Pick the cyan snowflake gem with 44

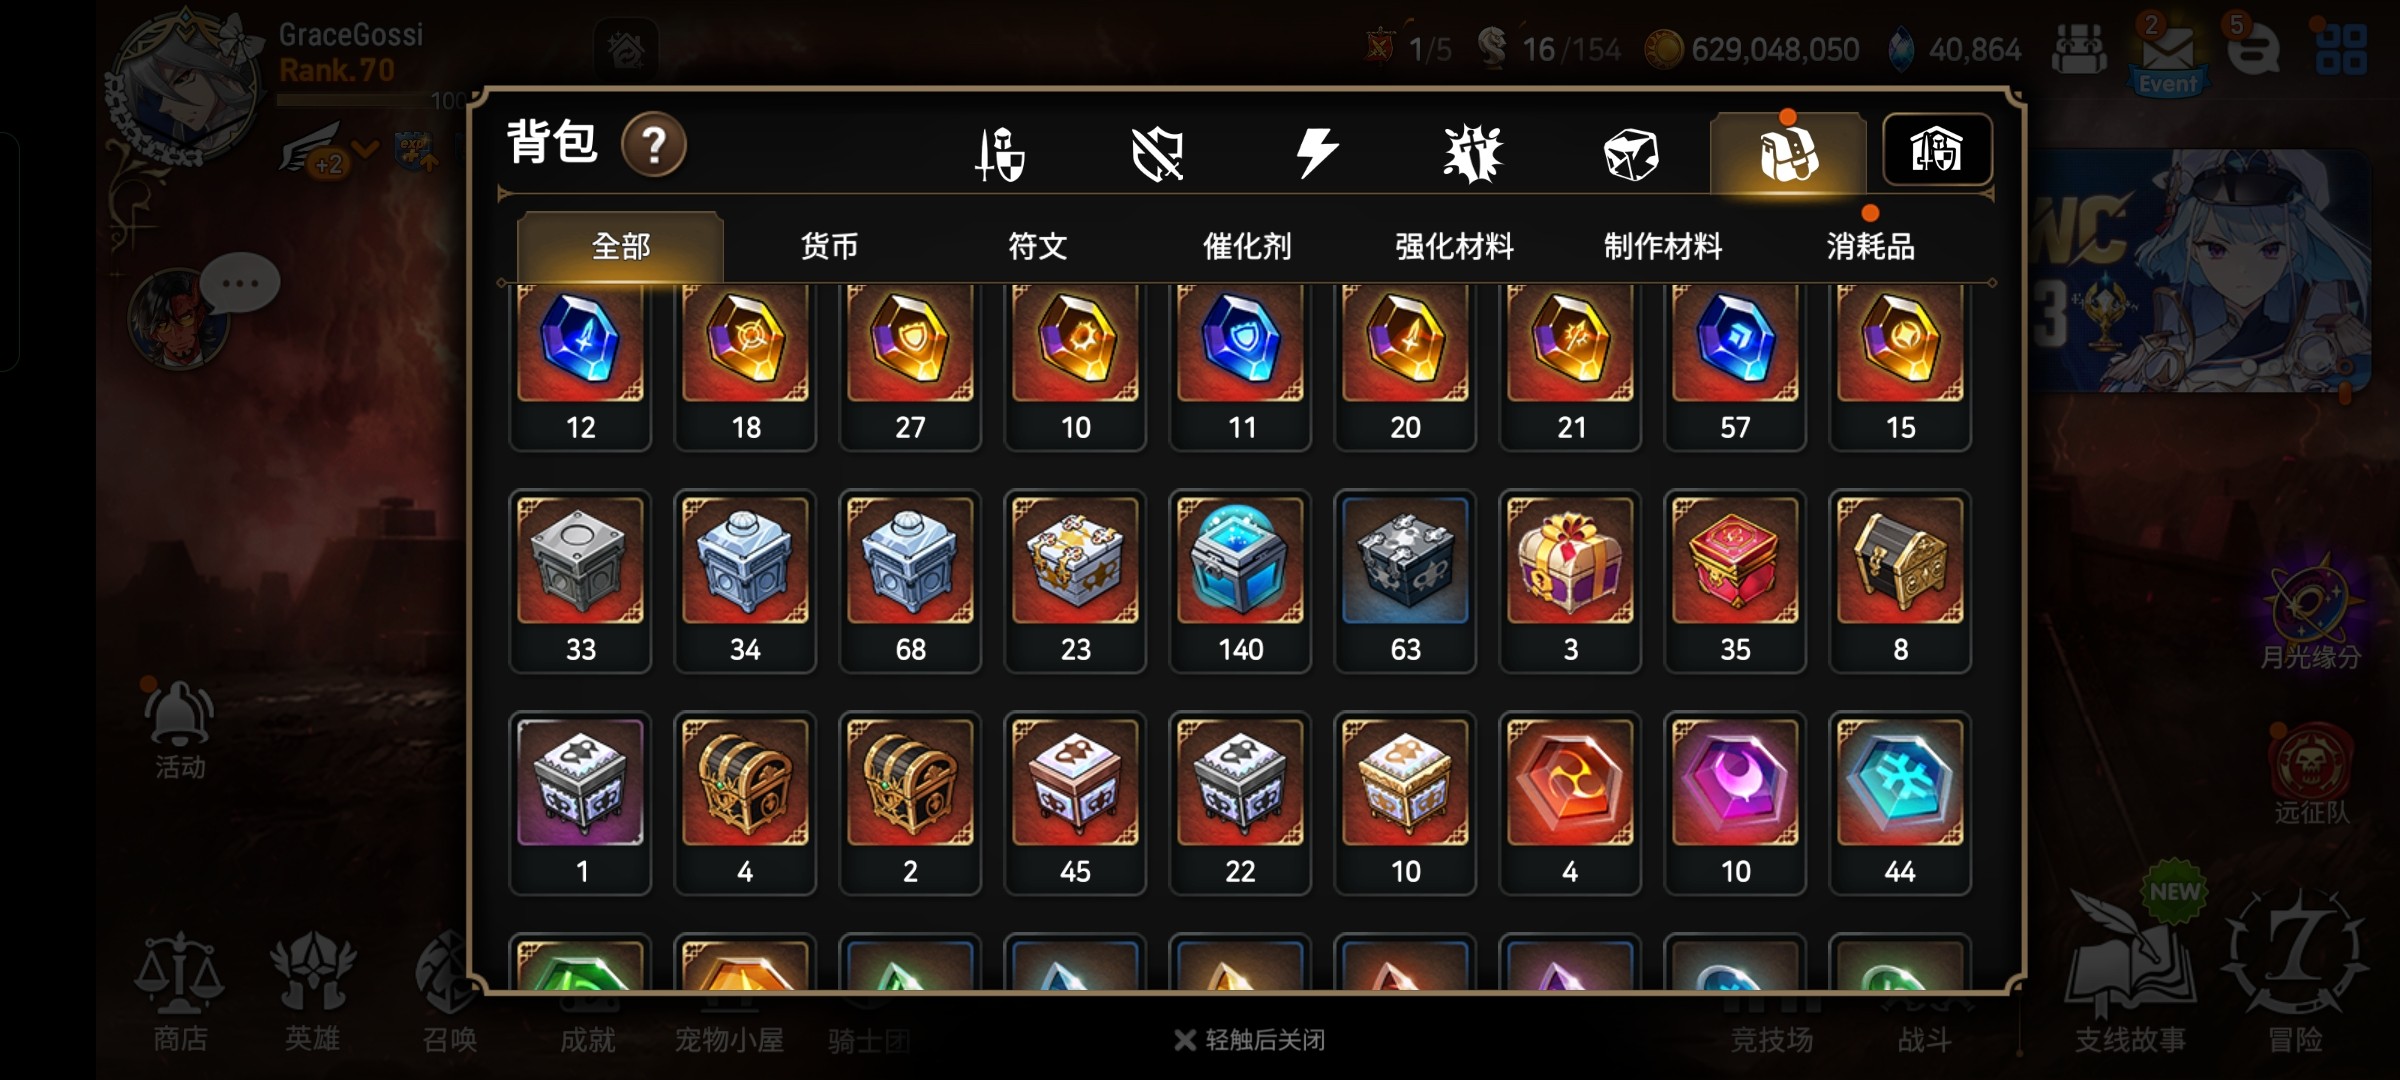1900,803
